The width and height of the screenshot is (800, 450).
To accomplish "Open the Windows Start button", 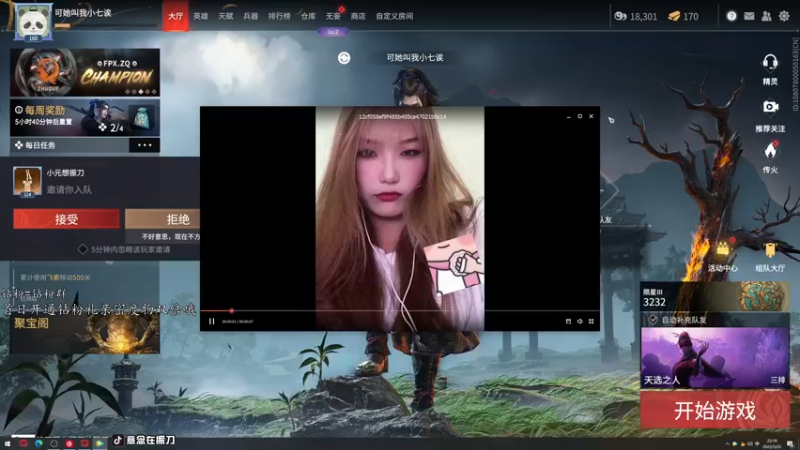I will coord(7,444).
